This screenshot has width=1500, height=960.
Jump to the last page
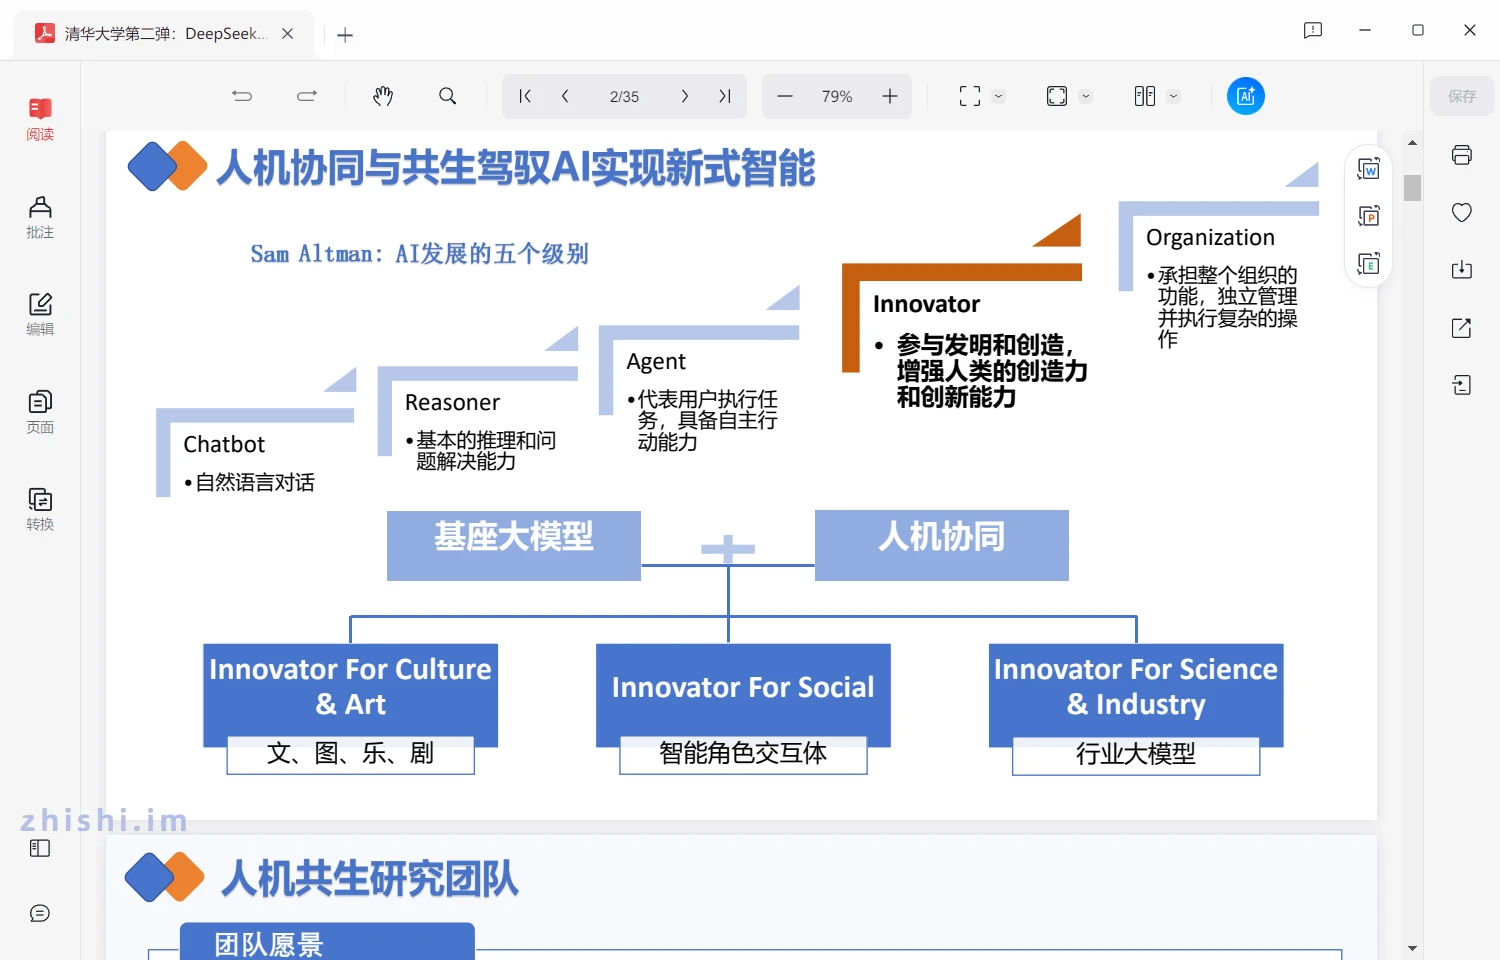pos(725,96)
